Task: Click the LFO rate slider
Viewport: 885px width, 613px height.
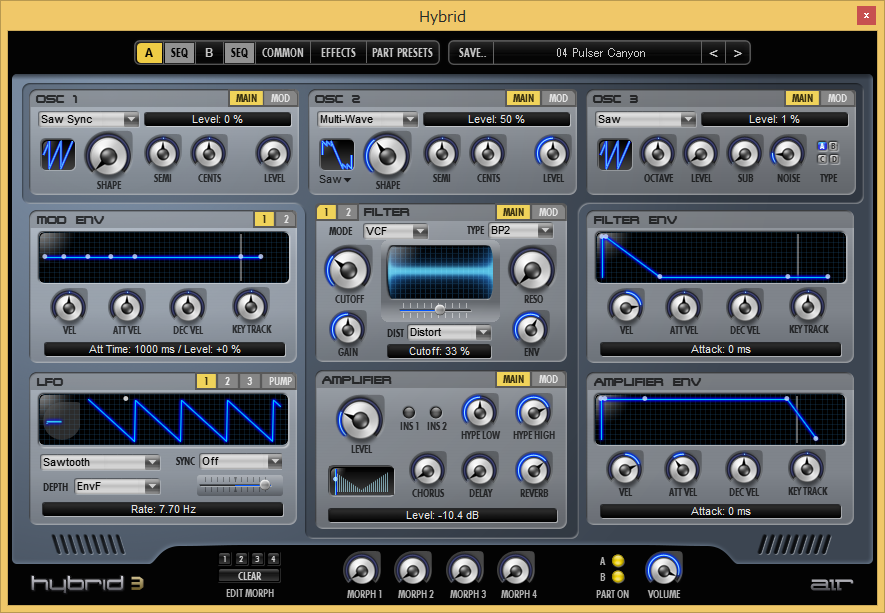Action: [x=240, y=484]
